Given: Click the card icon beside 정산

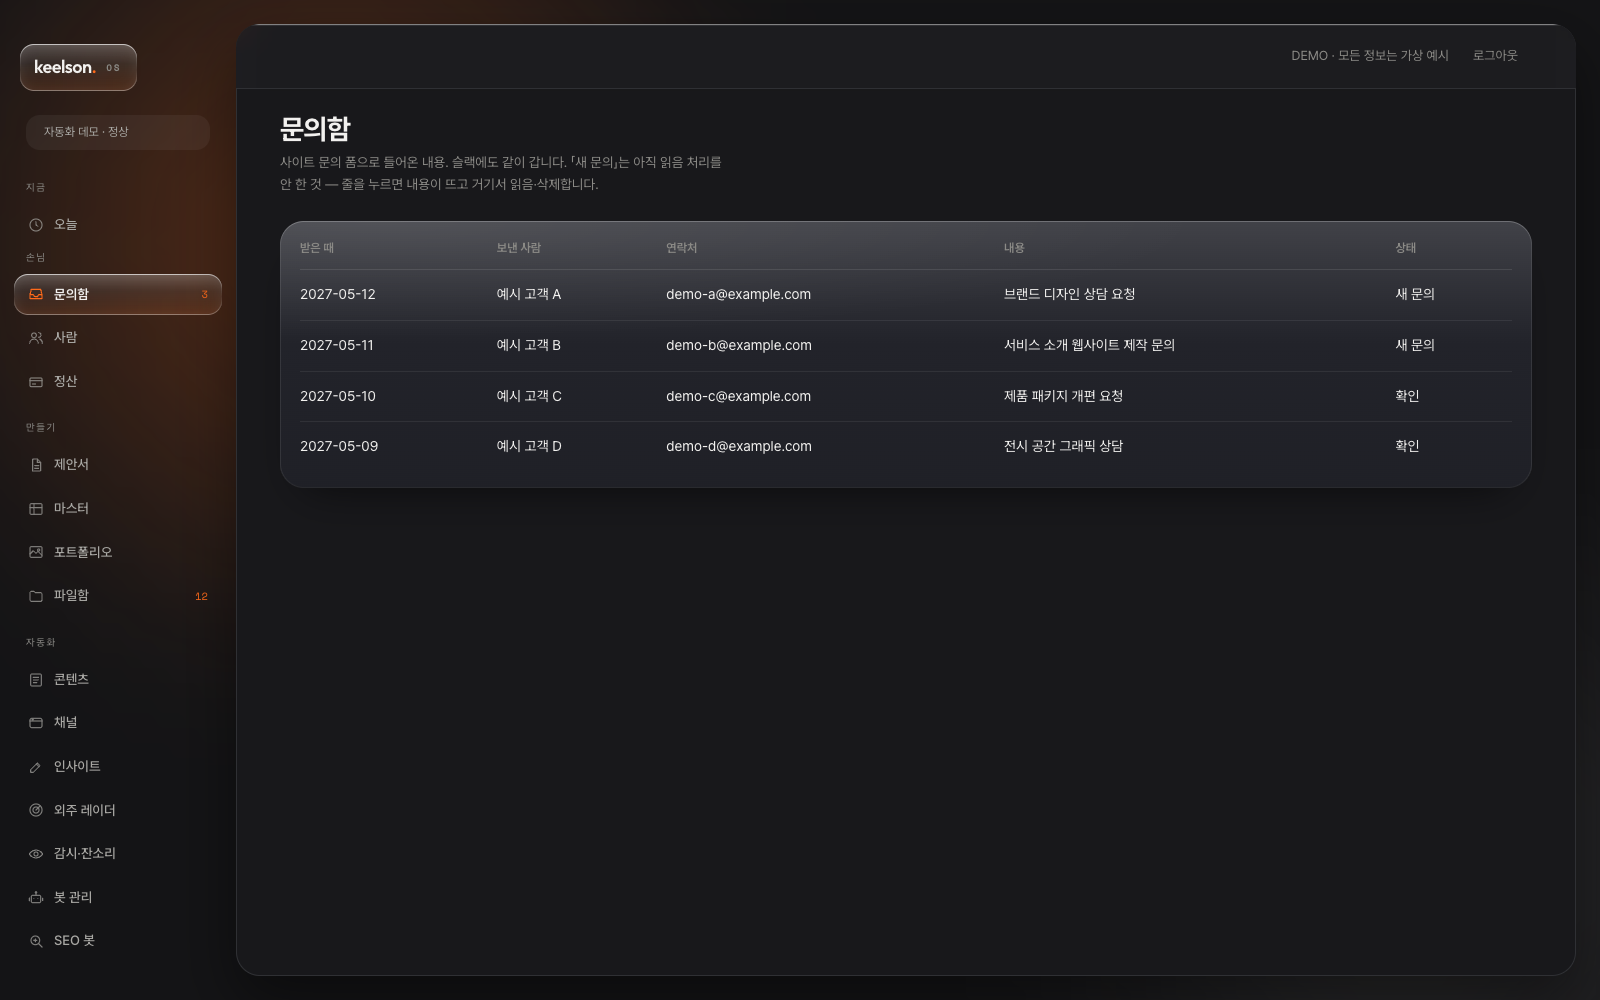Looking at the screenshot, I should [x=36, y=382].
